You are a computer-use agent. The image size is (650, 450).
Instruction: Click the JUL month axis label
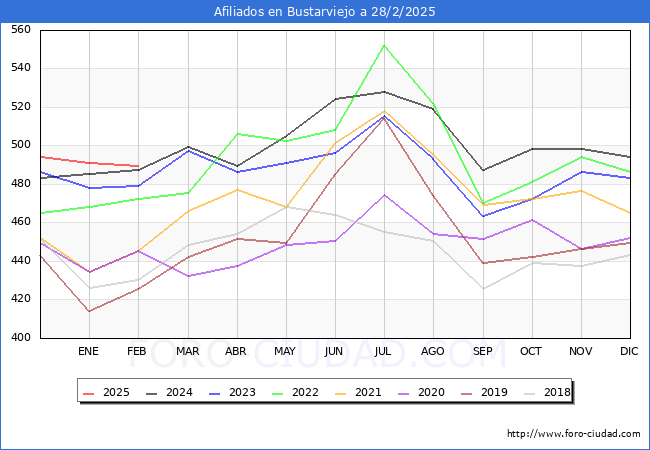click(383, 351)
